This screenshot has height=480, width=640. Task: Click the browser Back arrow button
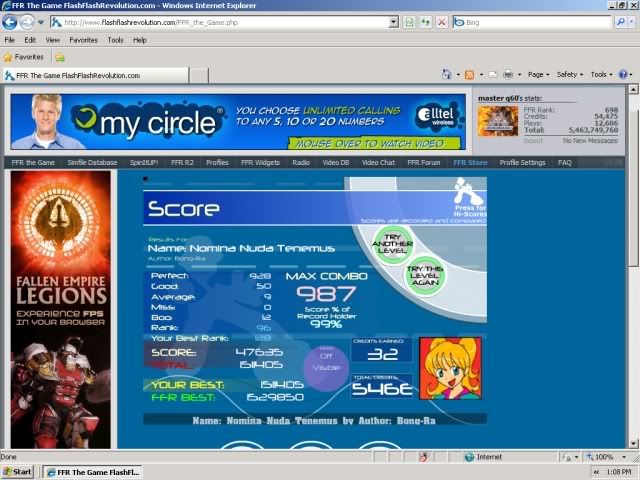[11, 21]
